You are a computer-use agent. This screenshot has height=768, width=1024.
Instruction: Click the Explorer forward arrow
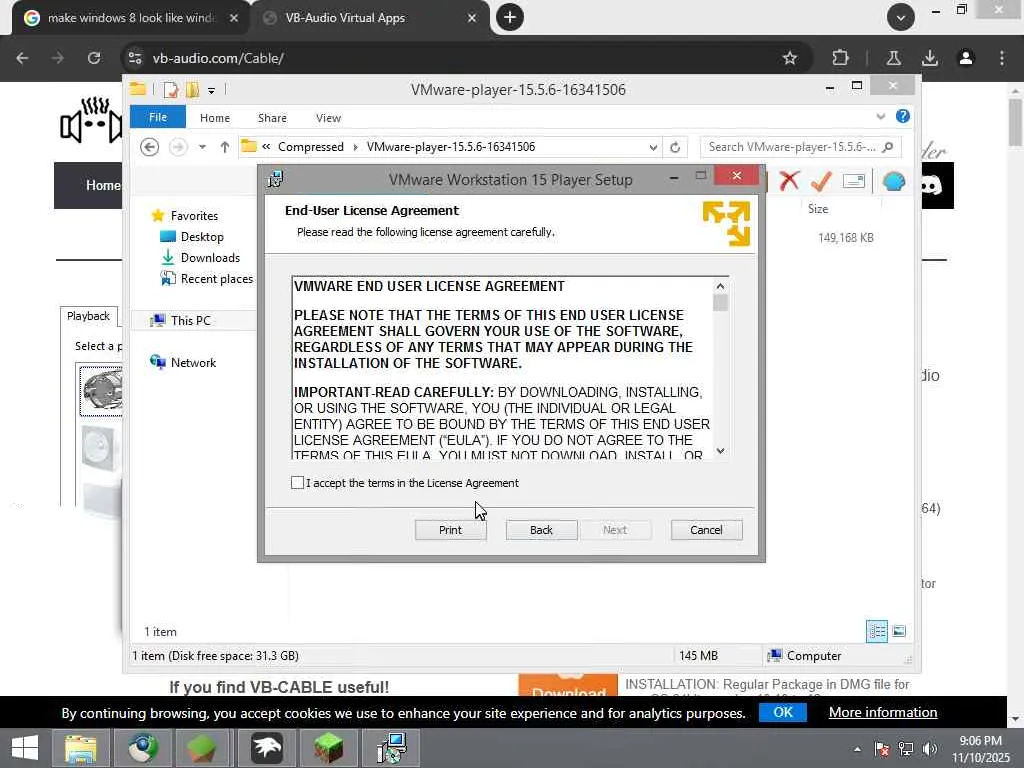(178, 147)
